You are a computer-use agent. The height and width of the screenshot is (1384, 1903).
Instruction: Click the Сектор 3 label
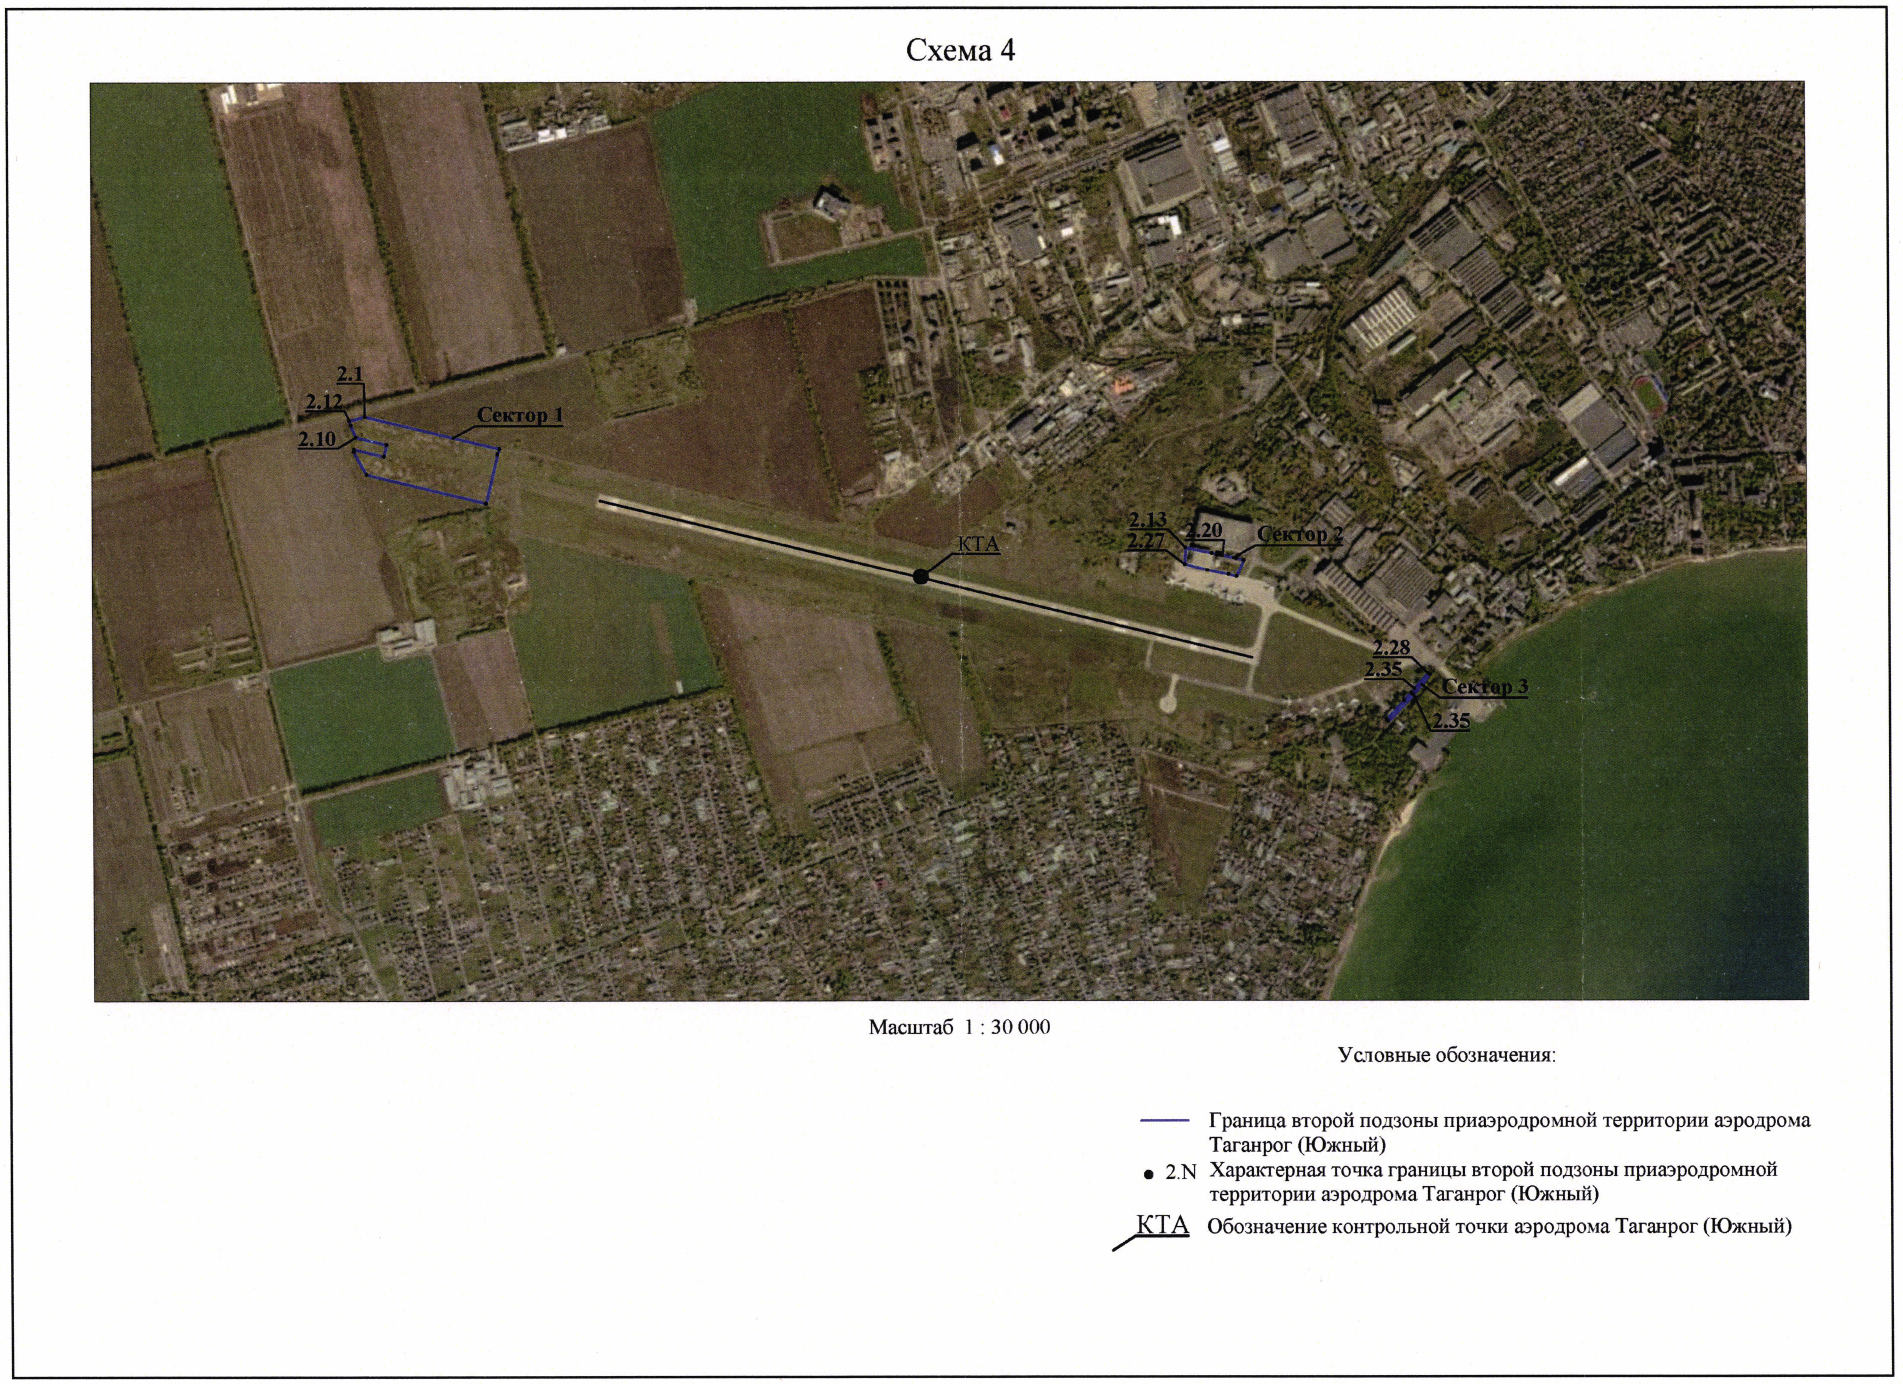coord(1484,687)
